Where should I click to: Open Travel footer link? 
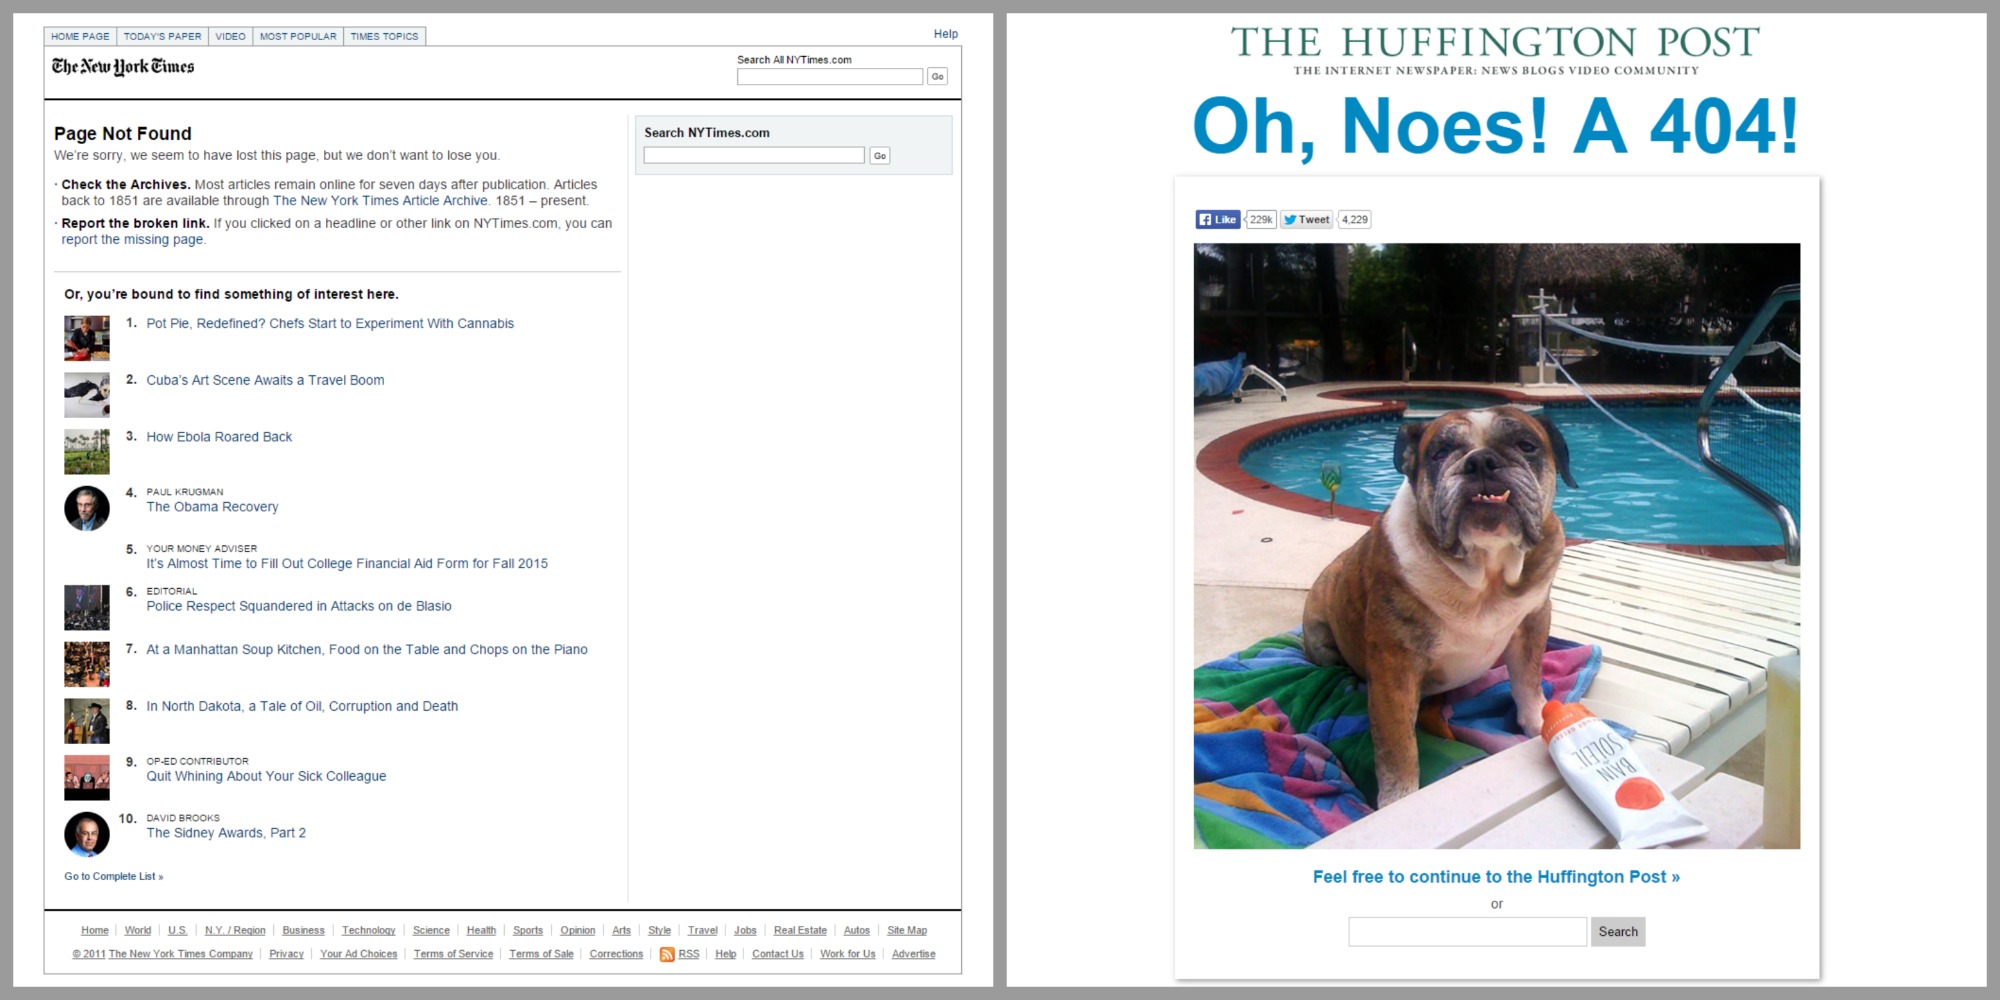703,931
